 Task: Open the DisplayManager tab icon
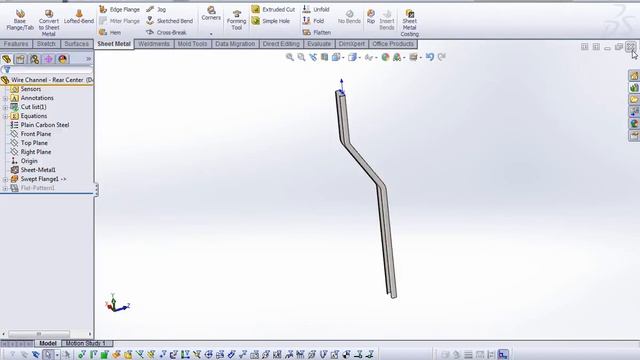[x=62, y=59]
